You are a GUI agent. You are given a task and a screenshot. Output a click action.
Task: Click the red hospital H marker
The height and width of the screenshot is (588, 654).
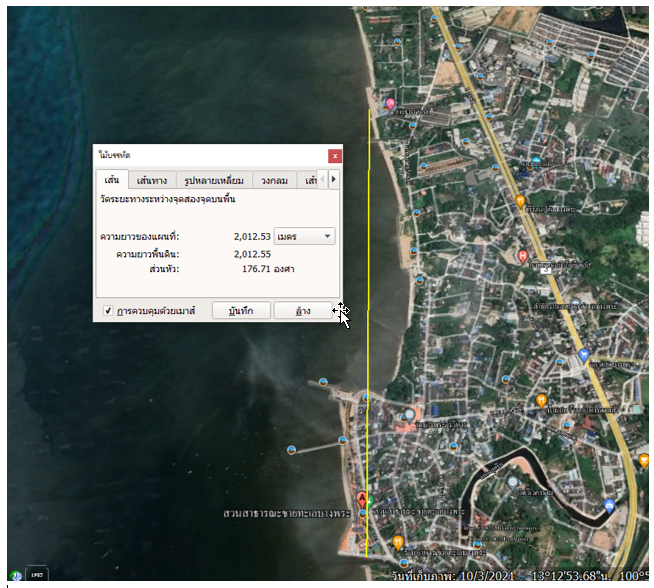[523, 256]
